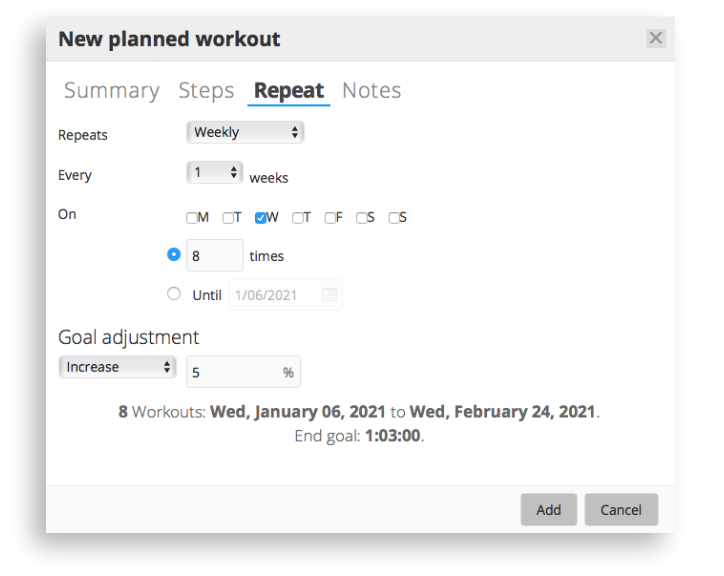724x576 pixels.
Task: Select the Until radio button
Action: pyautogui.click(x=174, y=294)
